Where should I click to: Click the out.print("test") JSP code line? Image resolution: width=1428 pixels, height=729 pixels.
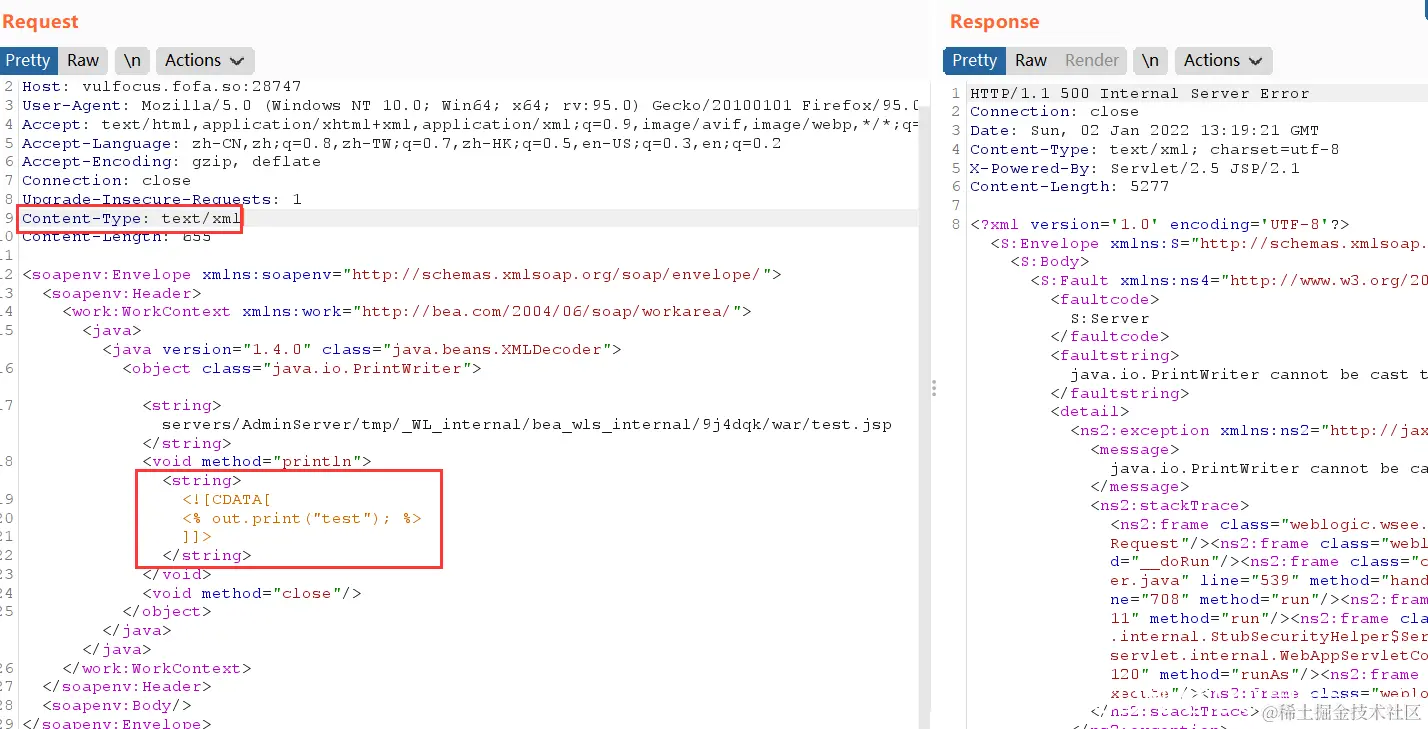tap(301, 518)
